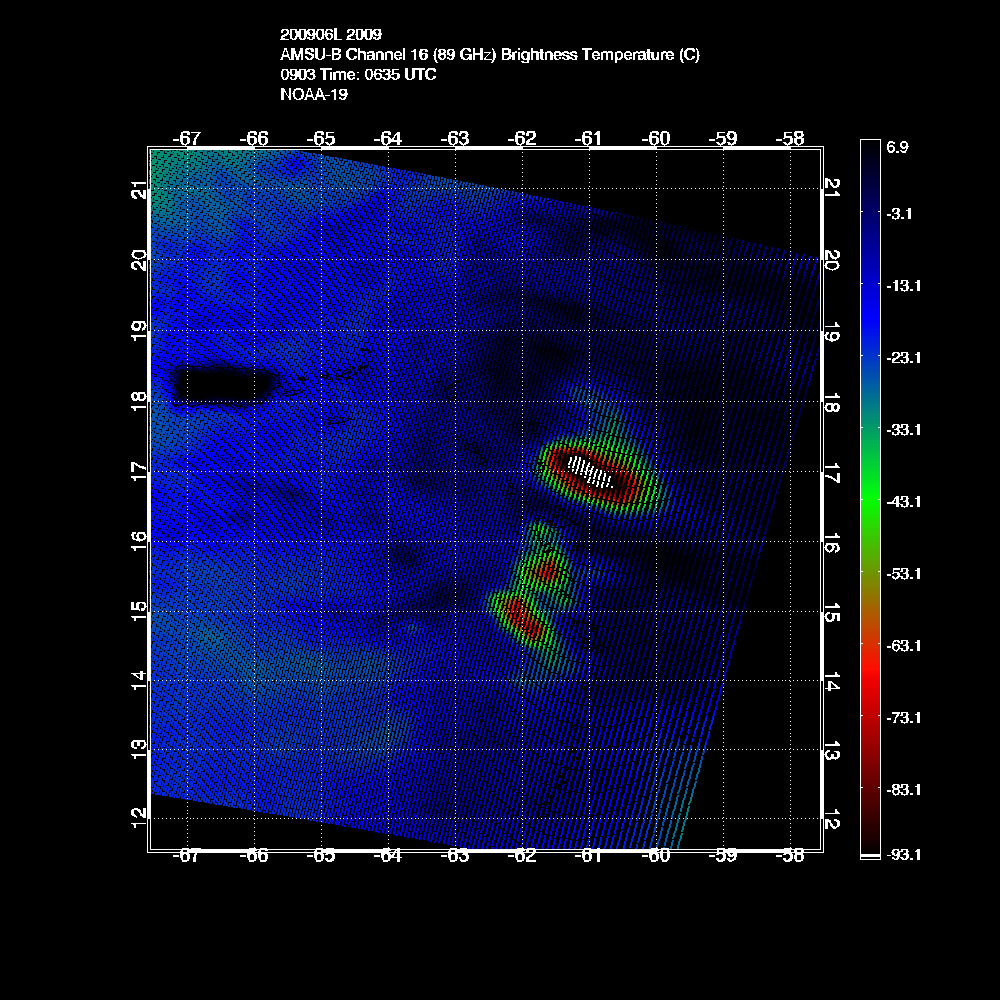Click the left axis latitude label "15"
1000x1000 pixels.
(x=138, y=612)
